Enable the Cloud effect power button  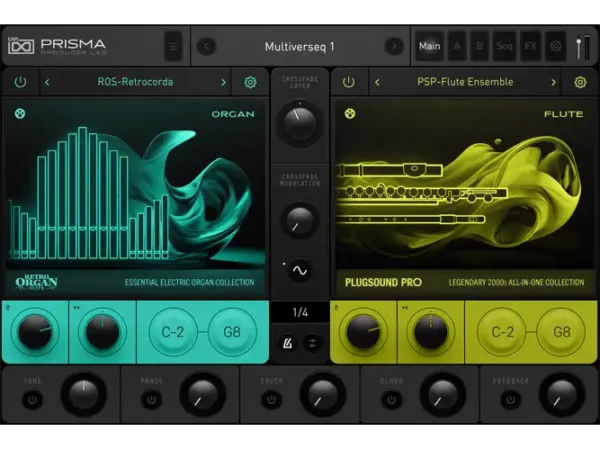click(391, 400)
